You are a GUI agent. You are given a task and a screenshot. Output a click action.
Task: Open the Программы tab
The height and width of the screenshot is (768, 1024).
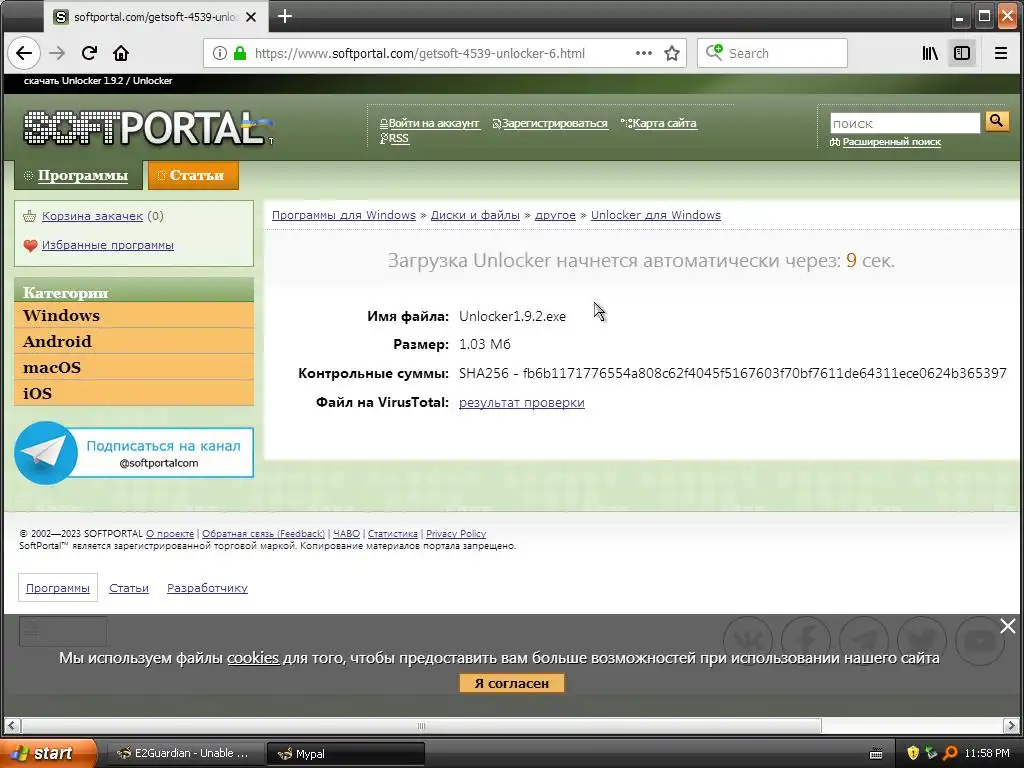click(78, 175)
